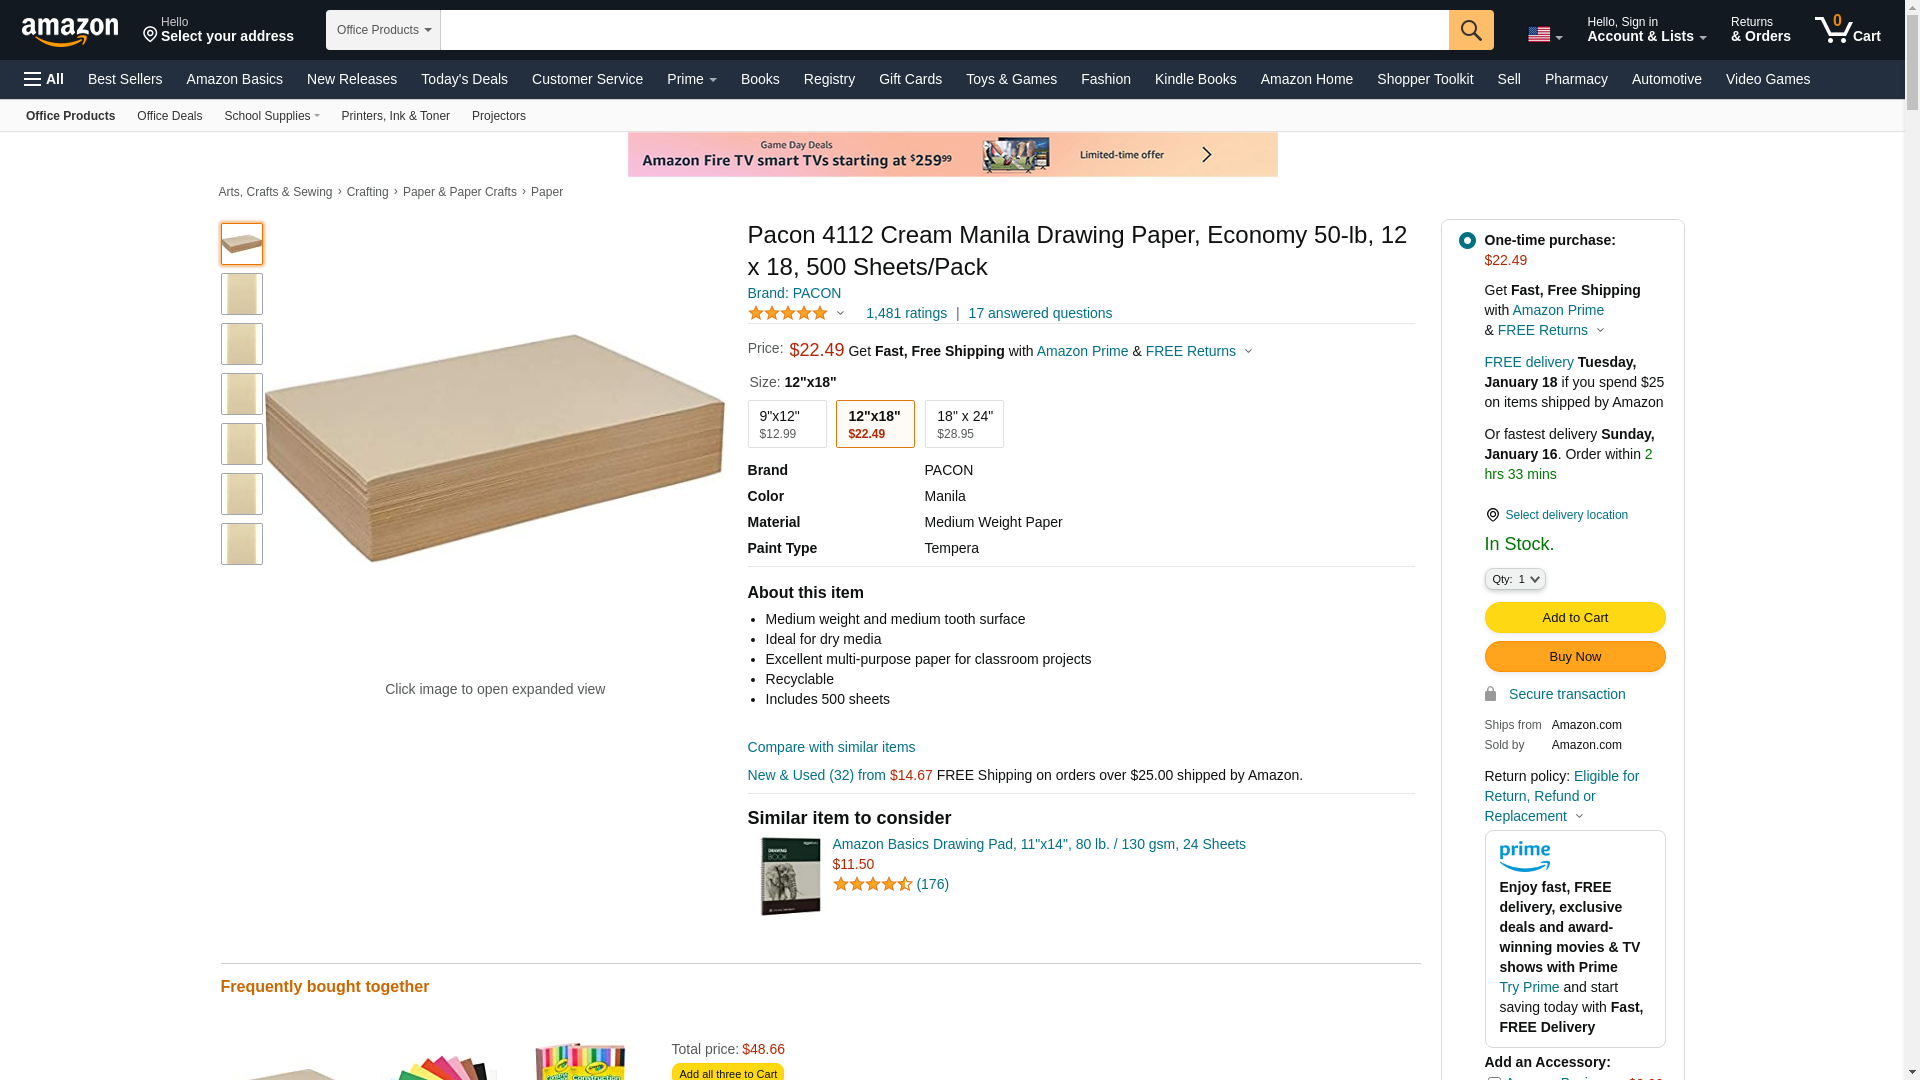Image resolution: width=1920 pixels, height=1080 pixels.
Task: Open the Qty quantity dropdown
Action: (1514, 579)
